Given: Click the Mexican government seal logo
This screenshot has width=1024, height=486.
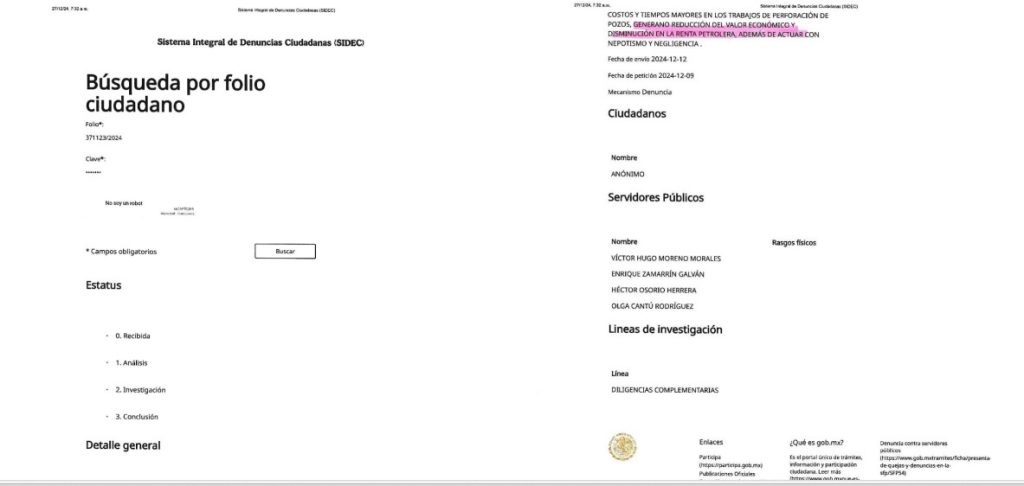Looking at the screenshot, I should coord(623,447).
